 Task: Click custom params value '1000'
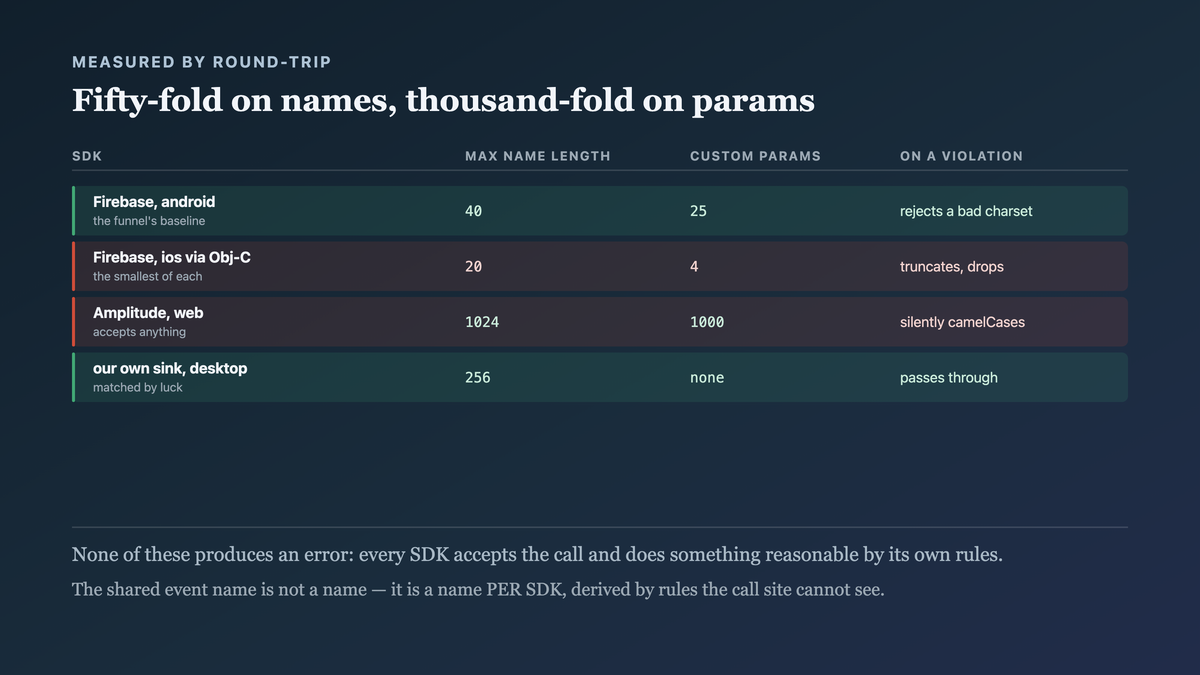(707, 322)
